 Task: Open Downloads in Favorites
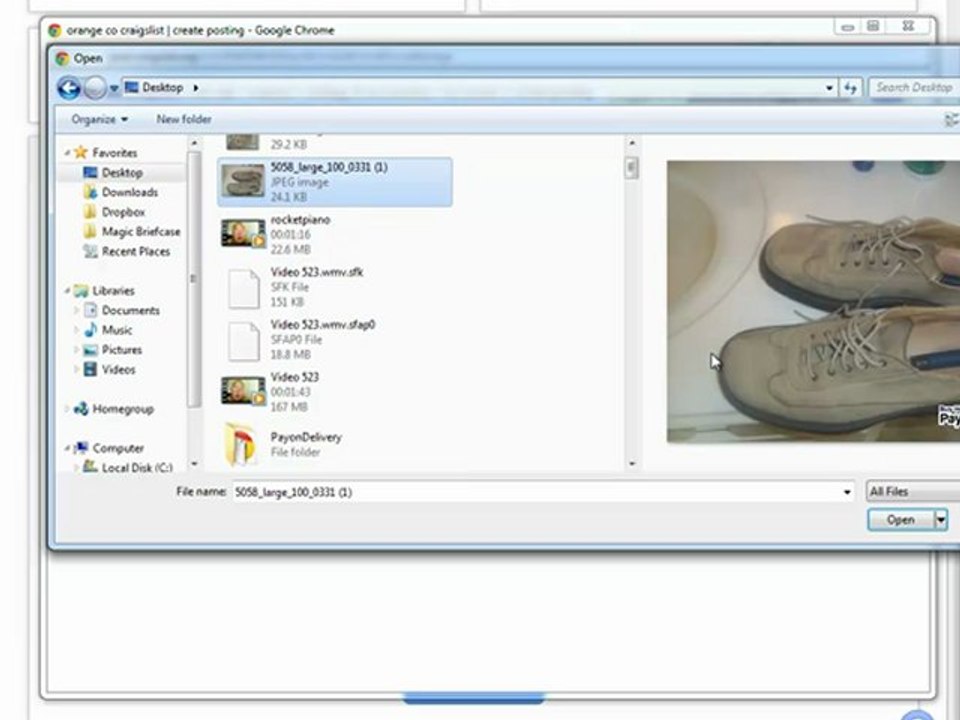[121, 192]
